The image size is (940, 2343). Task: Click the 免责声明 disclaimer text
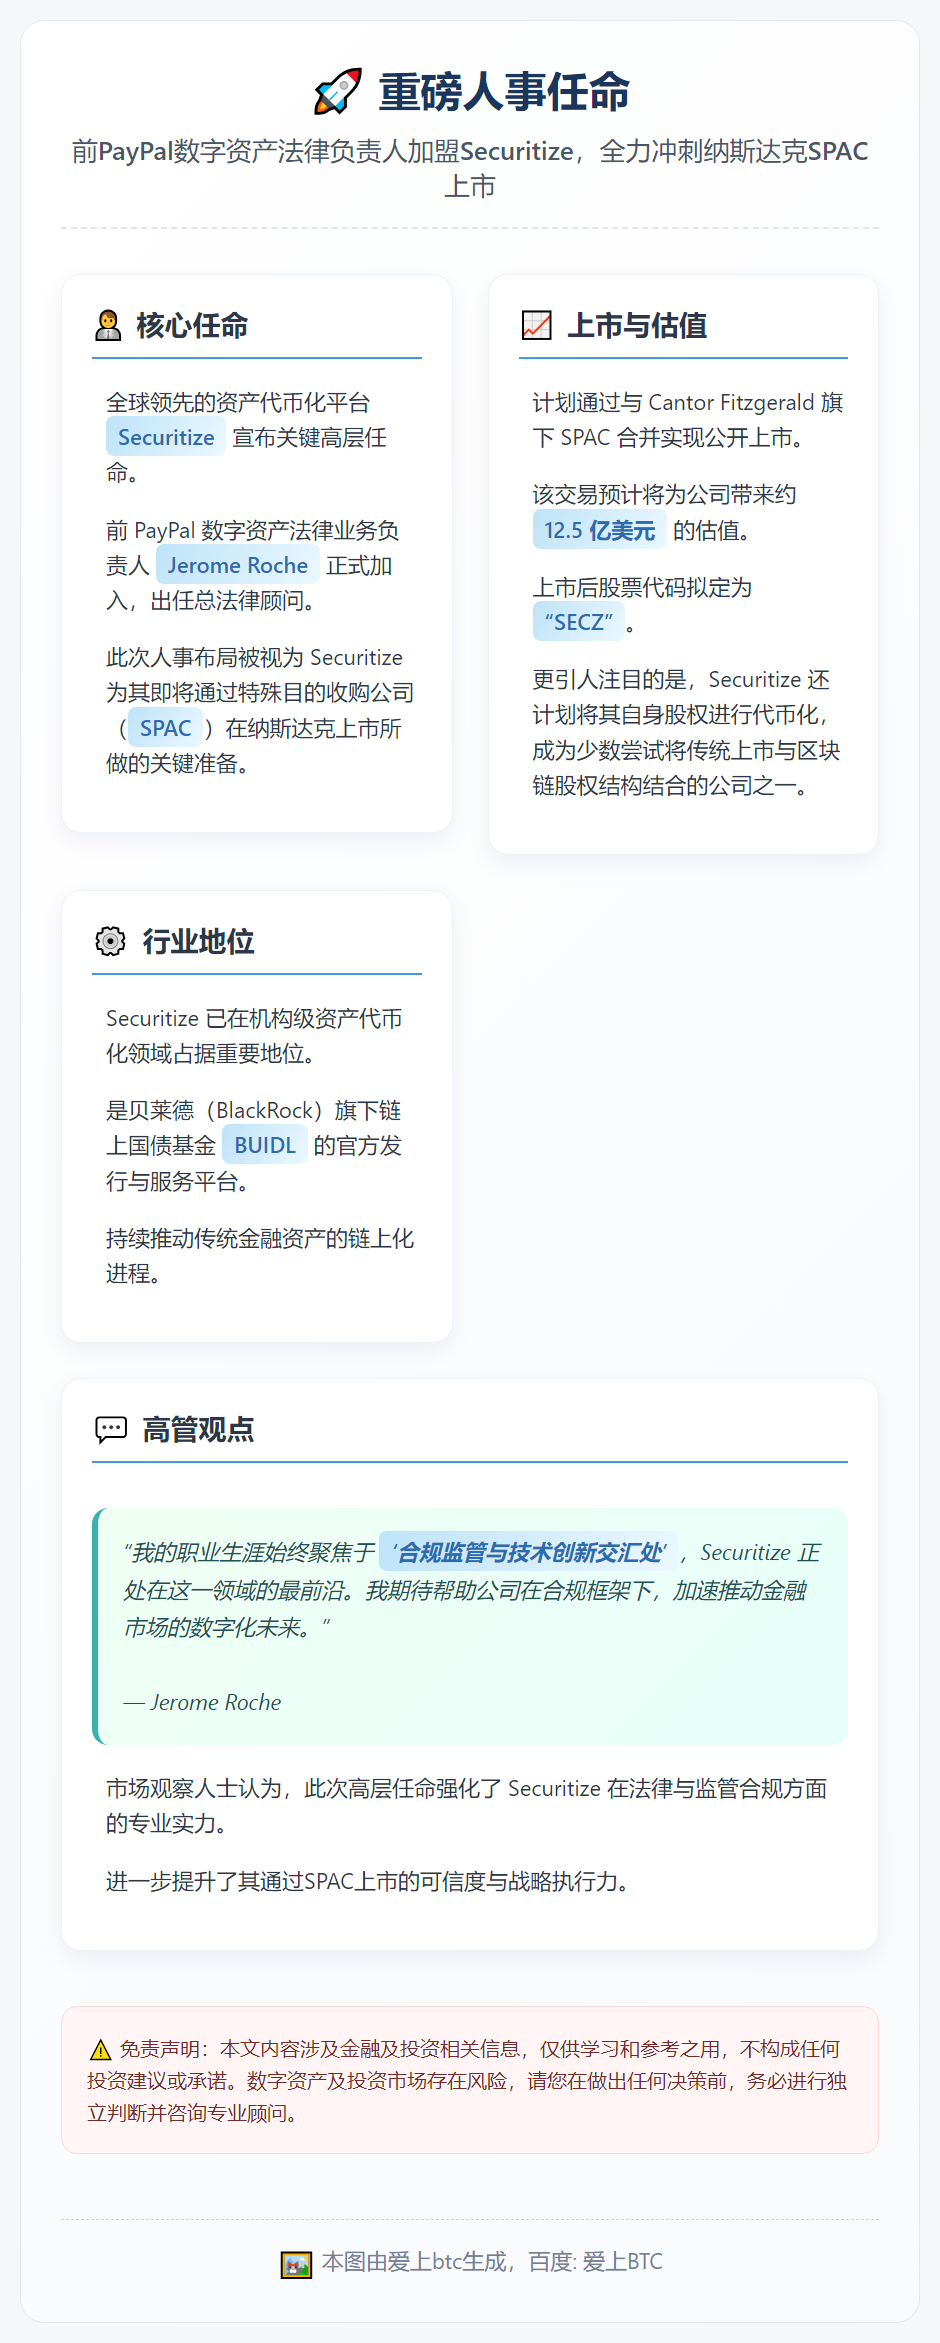pyautogui.click(x=468, y=2081)
